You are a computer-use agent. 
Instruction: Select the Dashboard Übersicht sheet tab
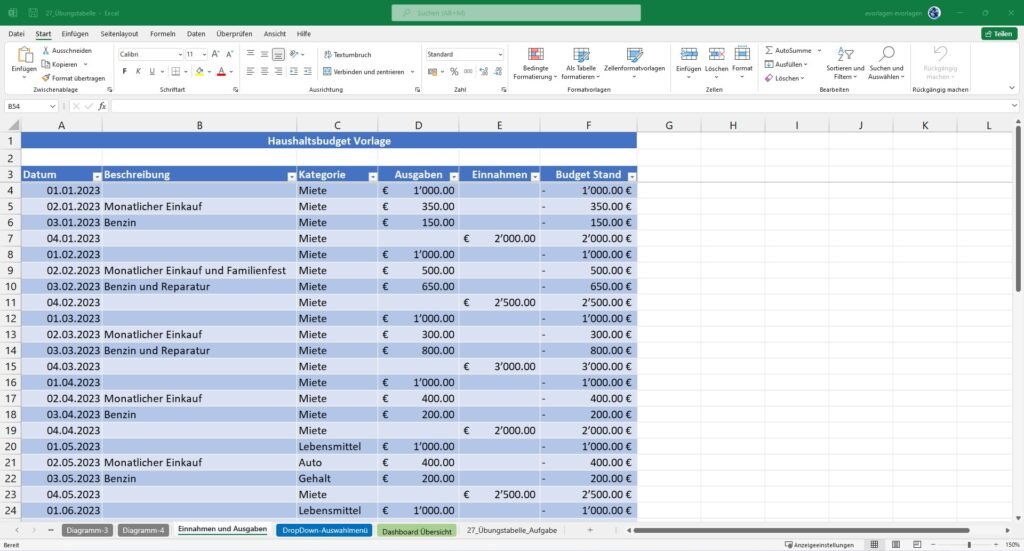tap(417, 531)
